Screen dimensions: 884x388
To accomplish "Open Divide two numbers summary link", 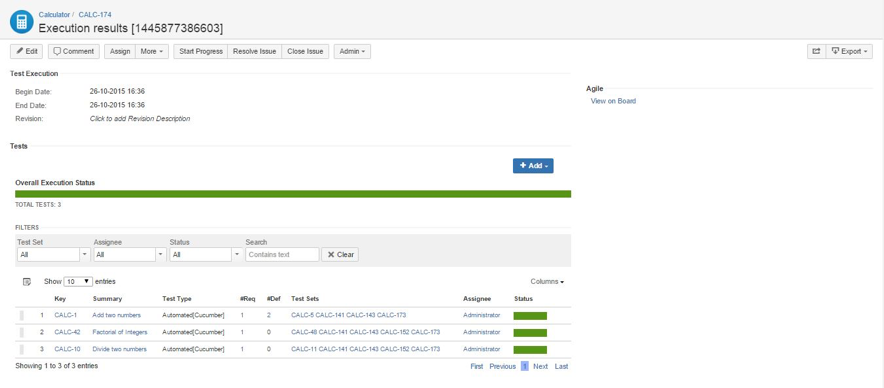I will point(120,349).
